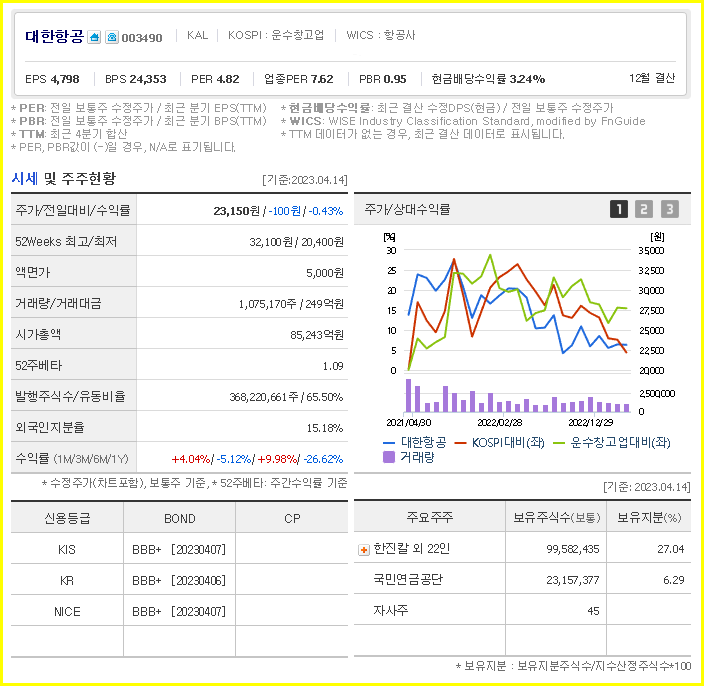
Task: Click the 보유주식수(보통) column header
Action: [x=556, y=517]
